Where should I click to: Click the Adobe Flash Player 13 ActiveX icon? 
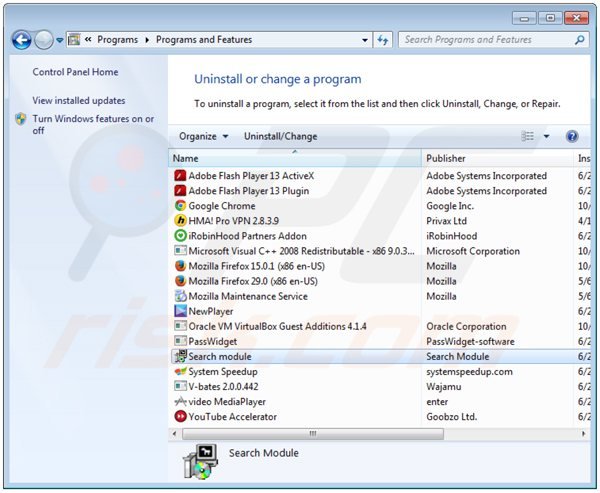pos(180,176)
